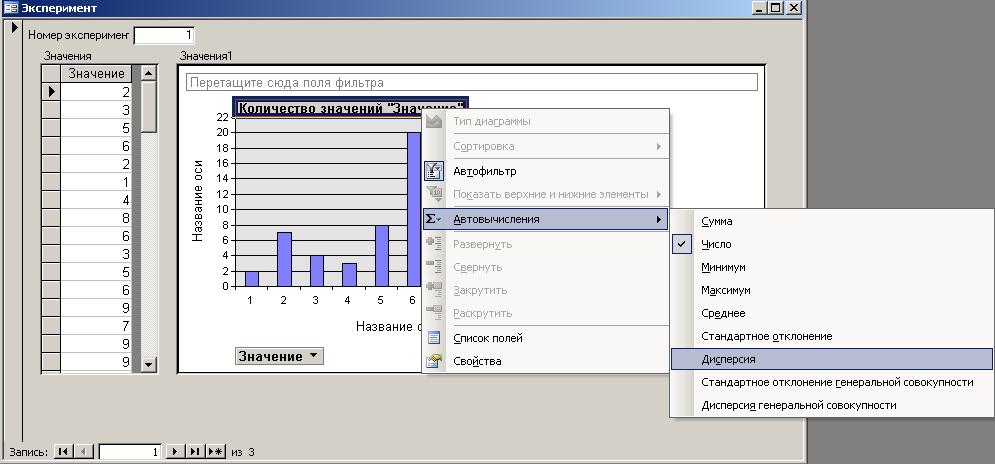Click the Chart Type icon in context menu

(433, 121)
